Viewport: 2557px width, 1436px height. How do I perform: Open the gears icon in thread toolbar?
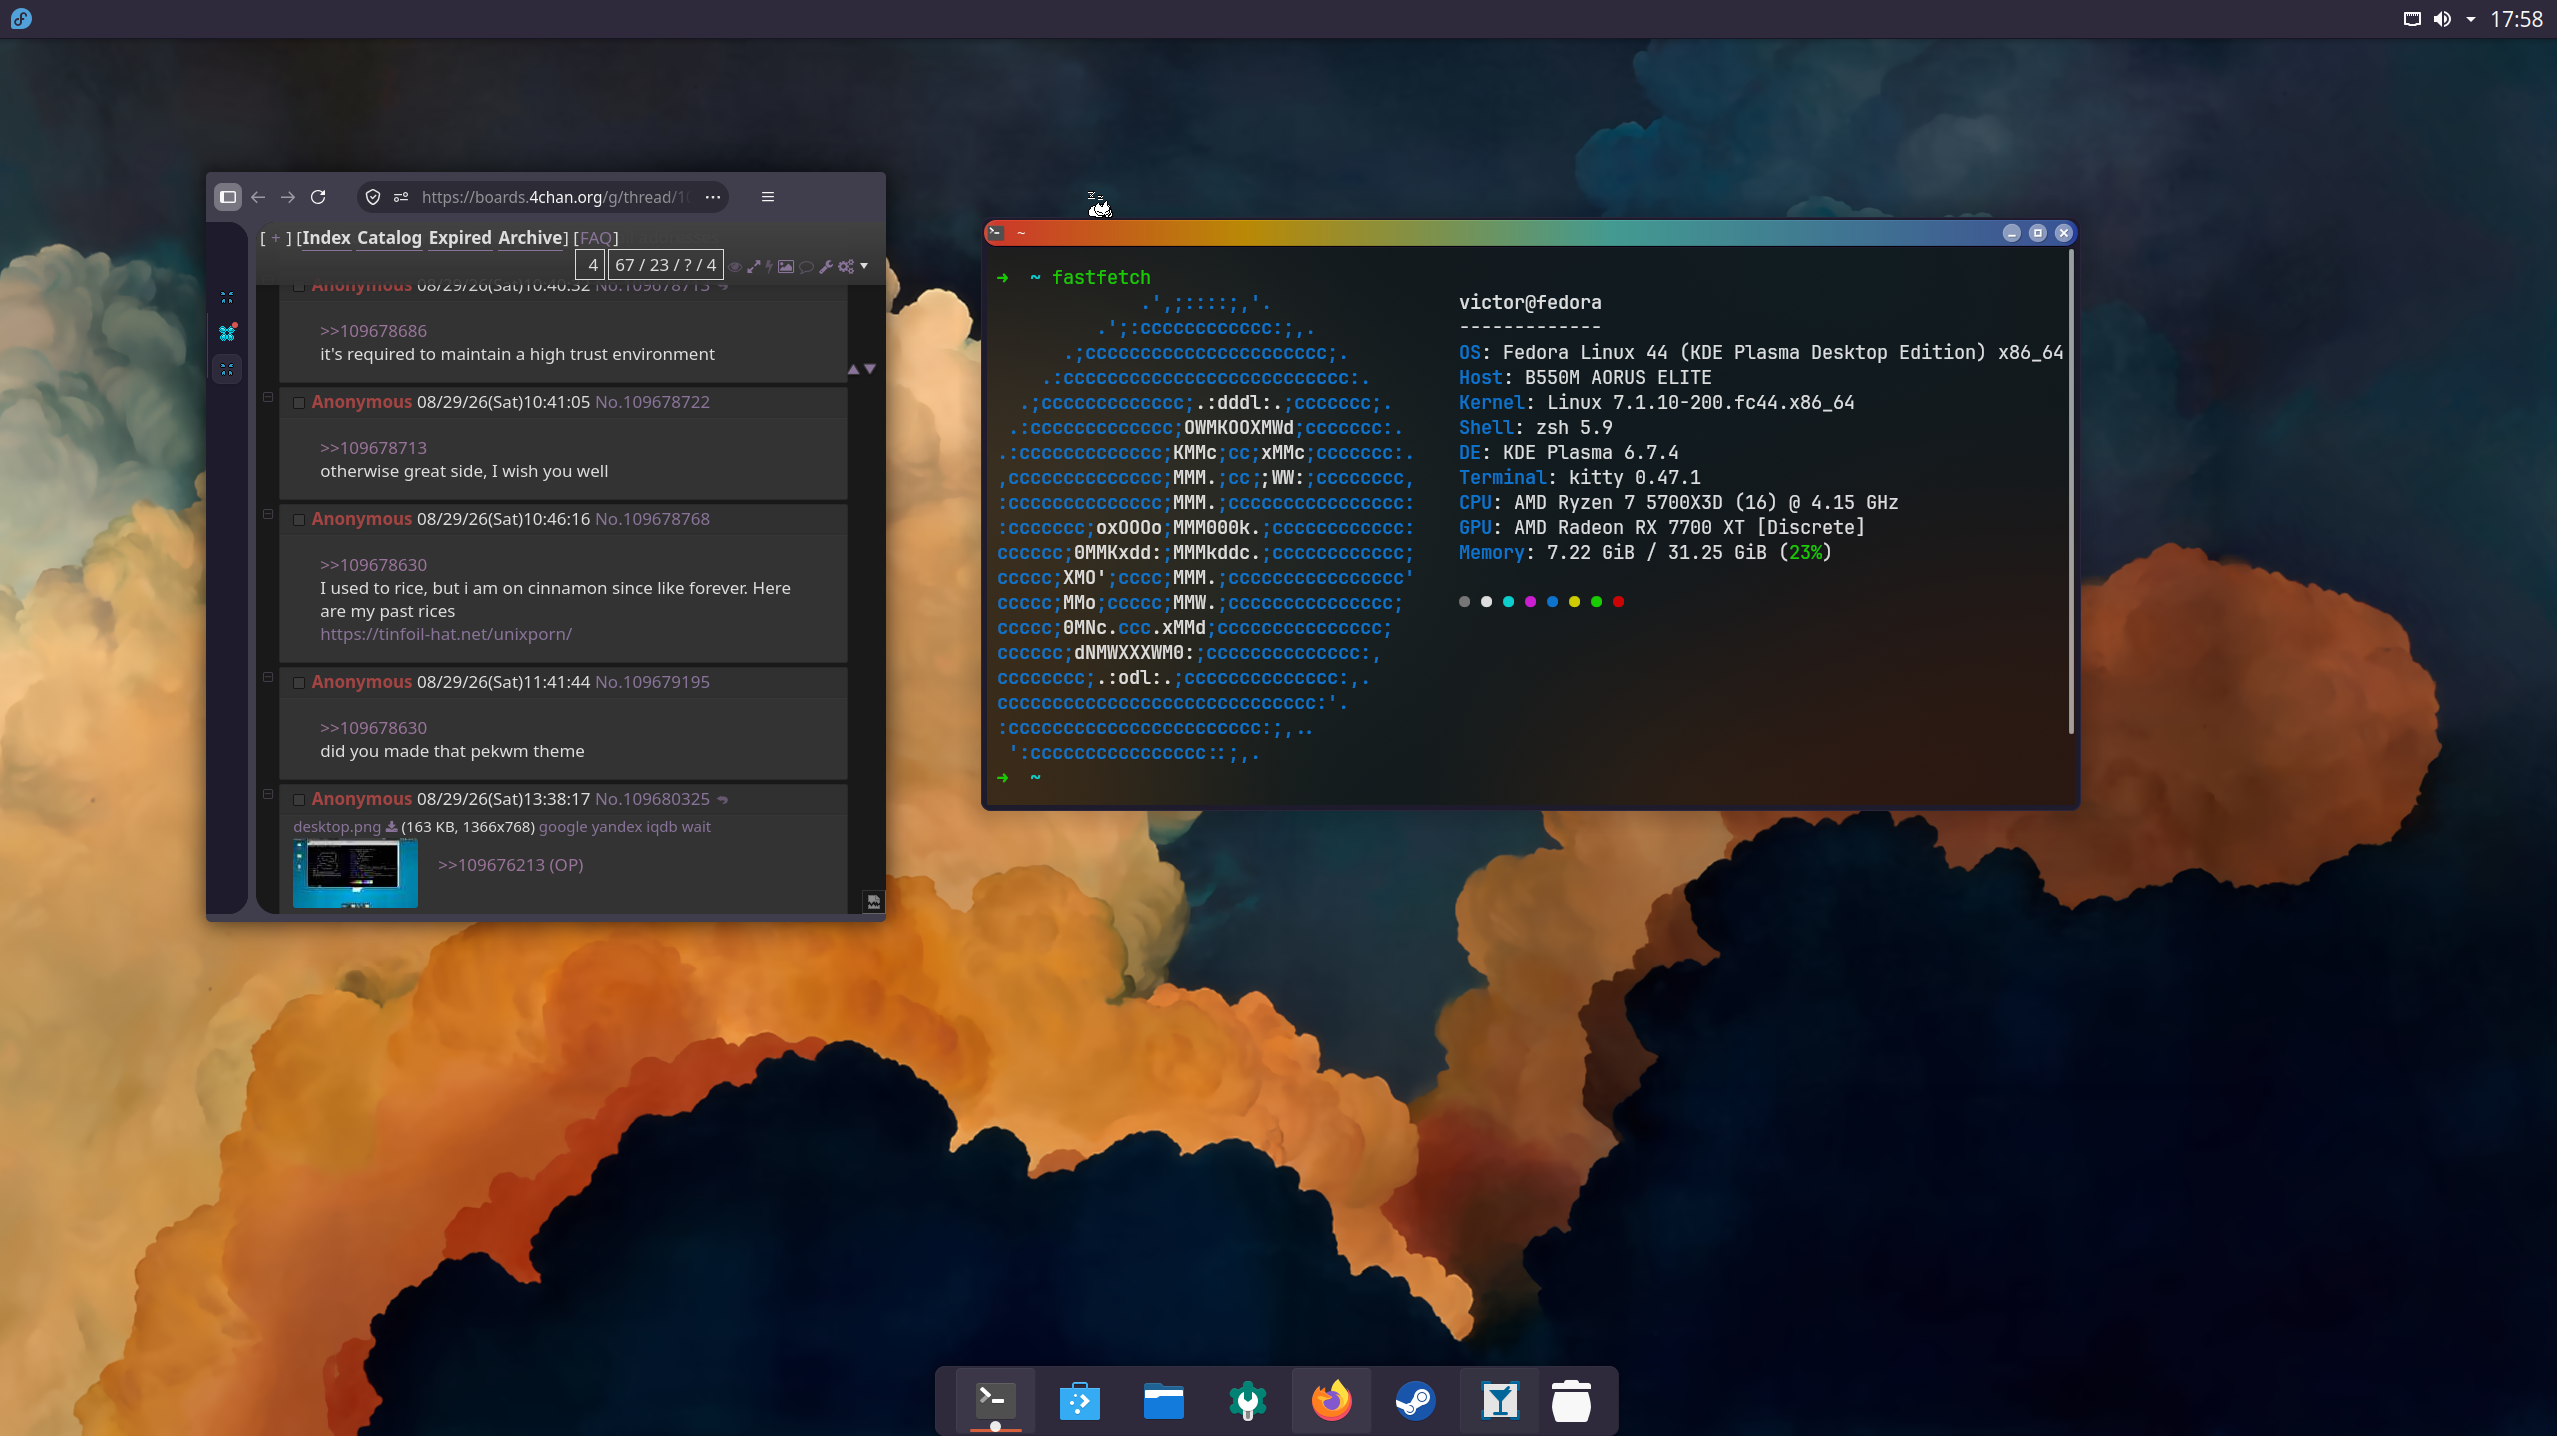(846, 266)
